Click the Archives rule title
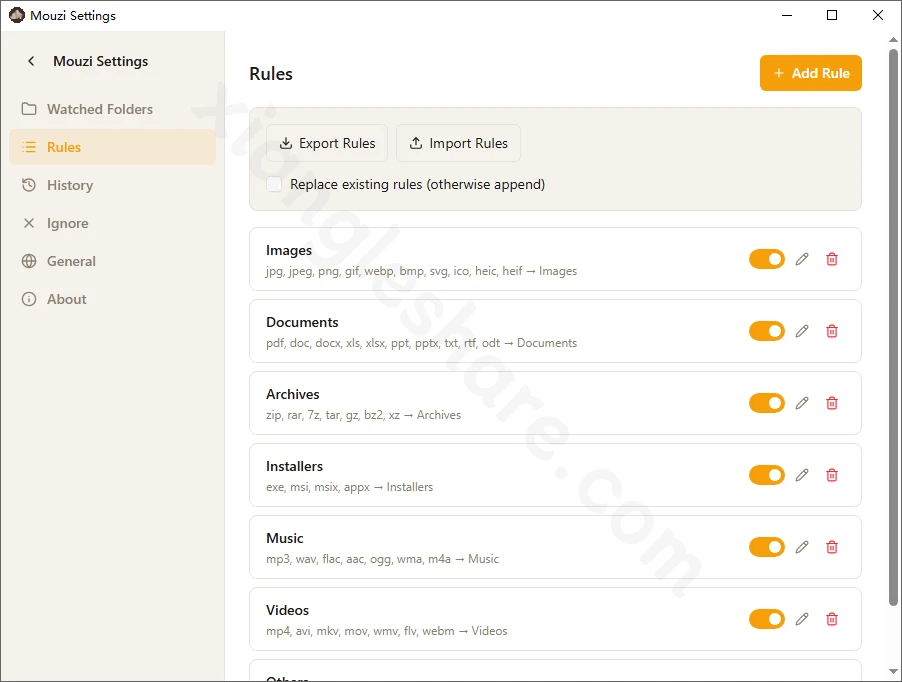Viewport: 902px width, 682px height. [292, 394]
